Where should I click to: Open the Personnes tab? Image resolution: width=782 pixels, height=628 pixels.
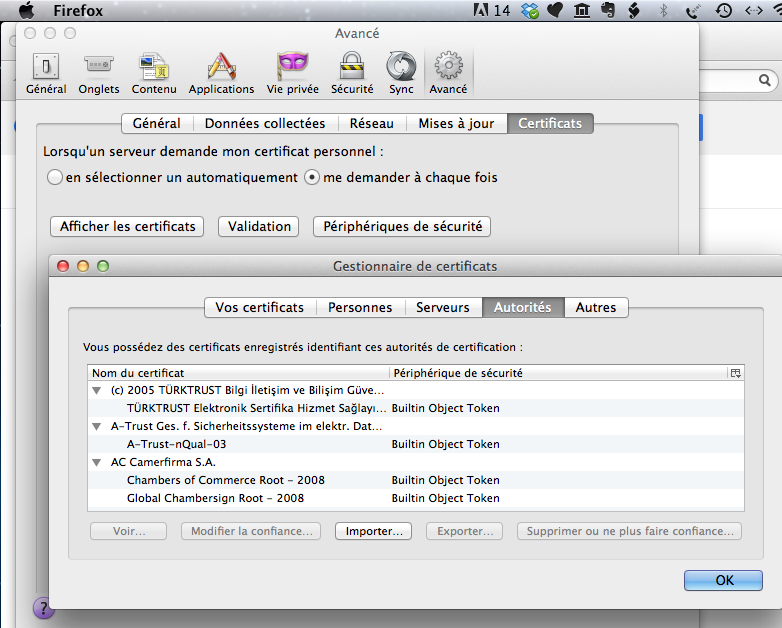[360, 307]
